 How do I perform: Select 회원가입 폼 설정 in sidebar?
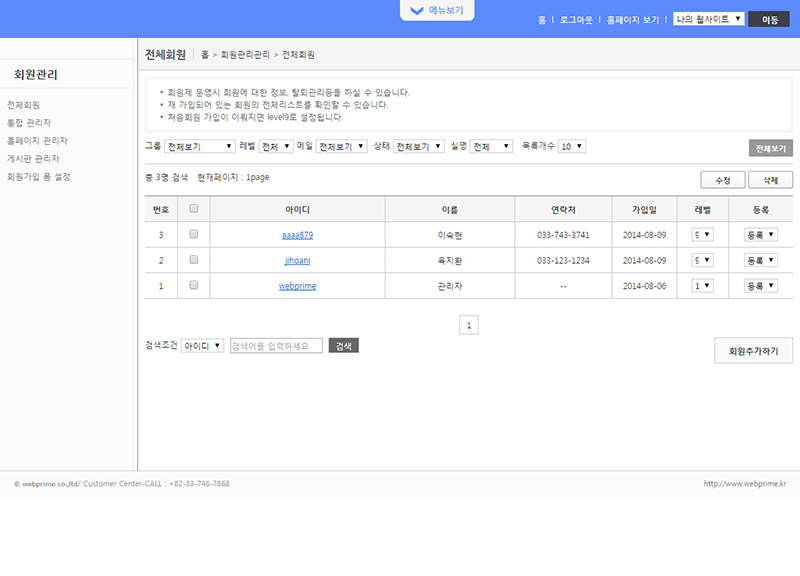39,177
